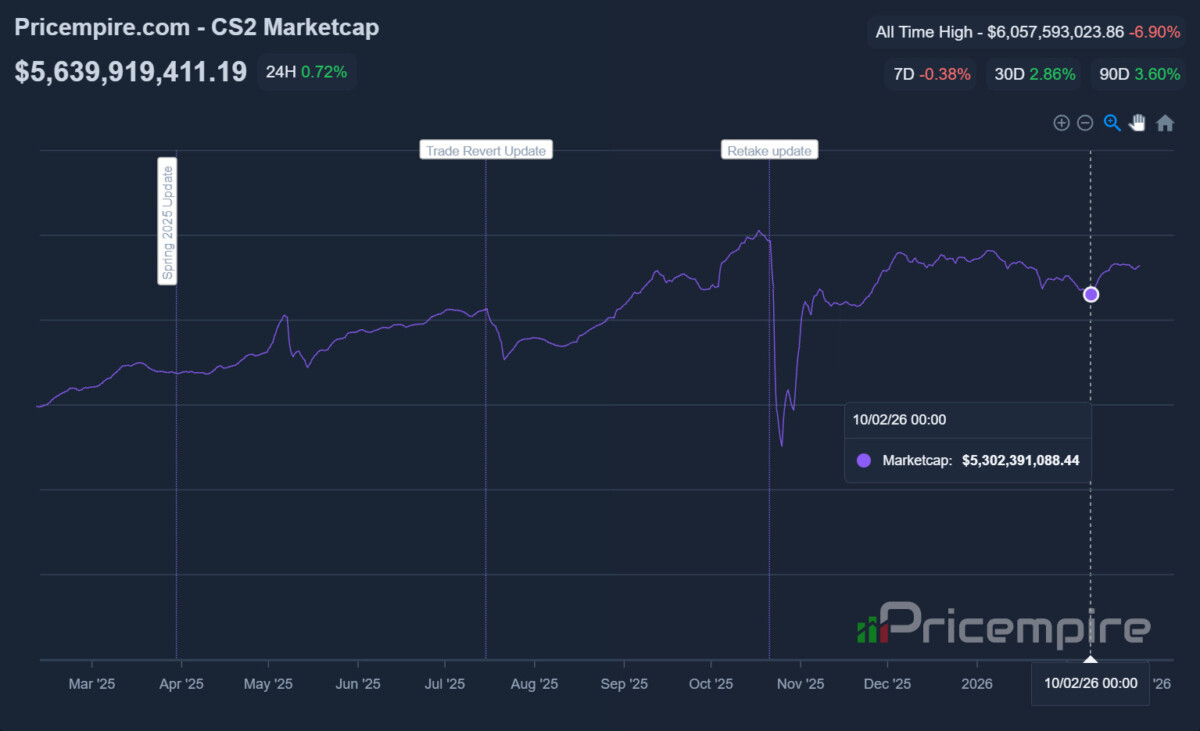Click the current marketcap dollar value
Viewport: 1200px width, 731px height.
131,72
